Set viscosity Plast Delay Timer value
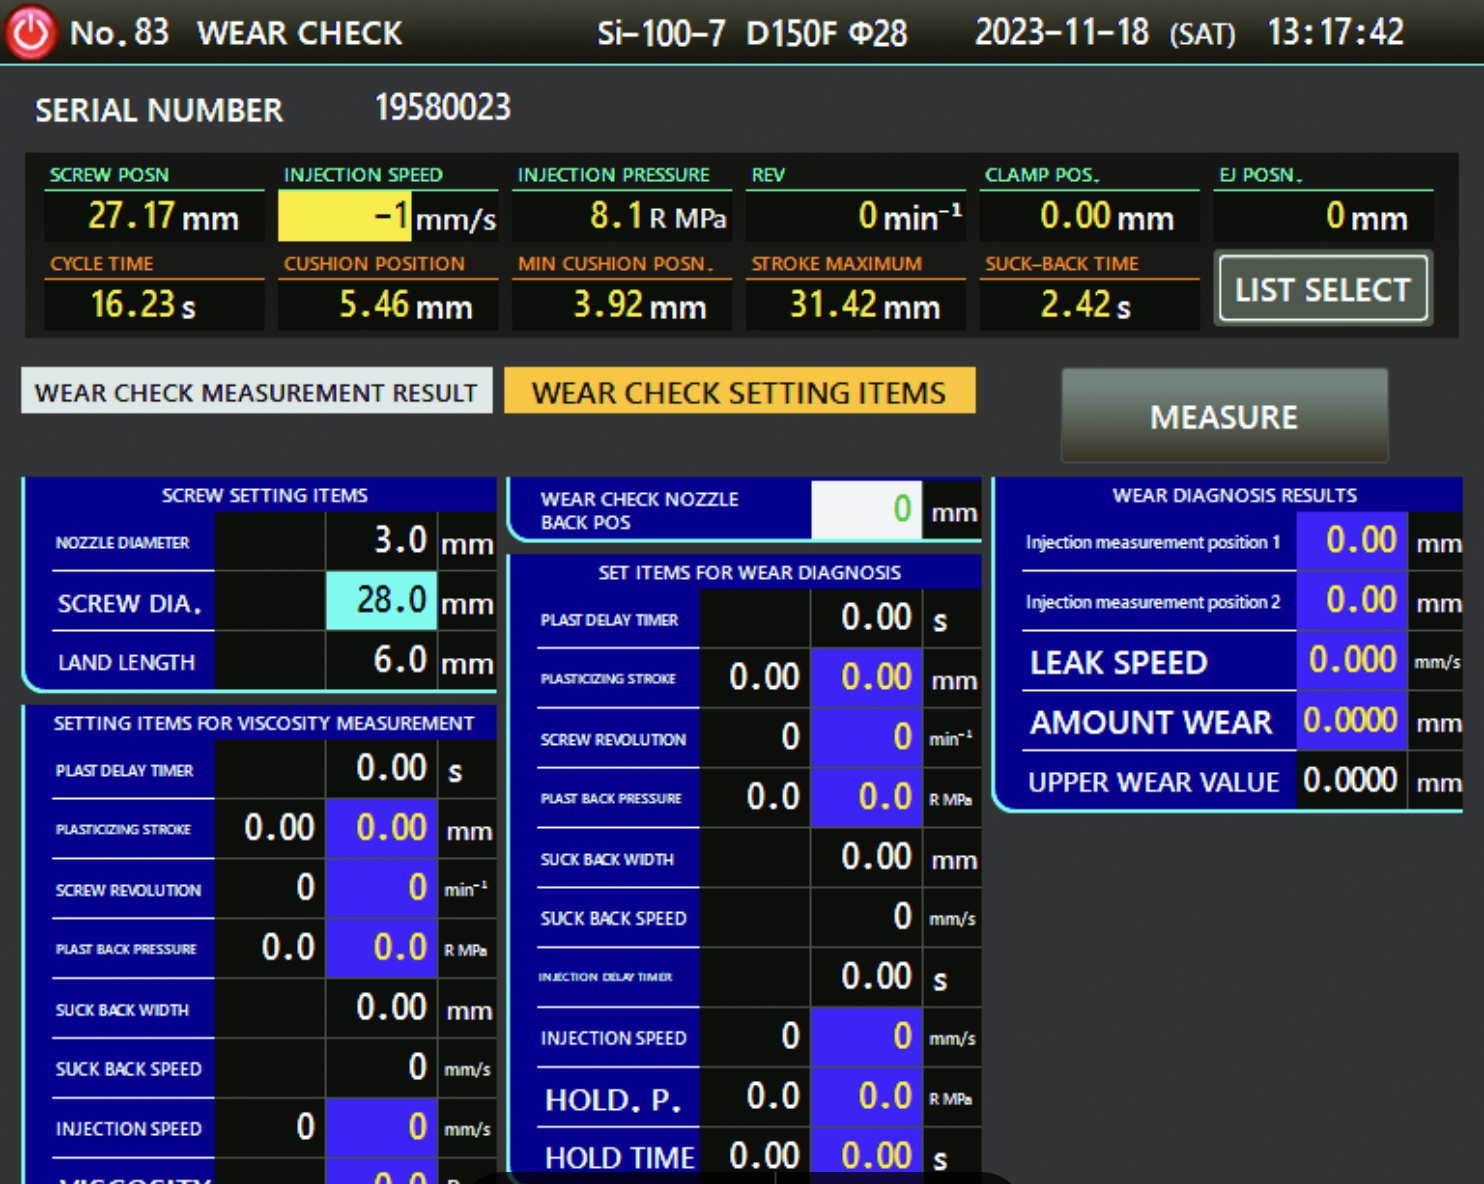The height and width of the screenshot is (1184, 1484). (x=382, y=769)
